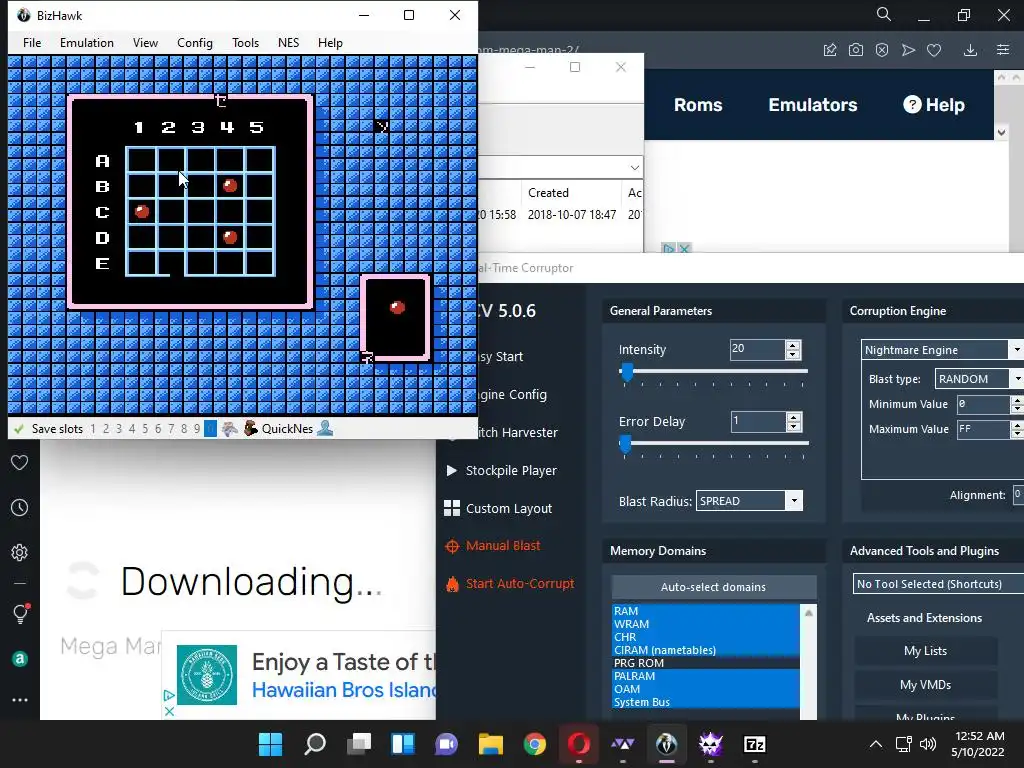This screenshot has height=768, width=1024.
Task: Open the Roms page link
Action: (697, 104)
